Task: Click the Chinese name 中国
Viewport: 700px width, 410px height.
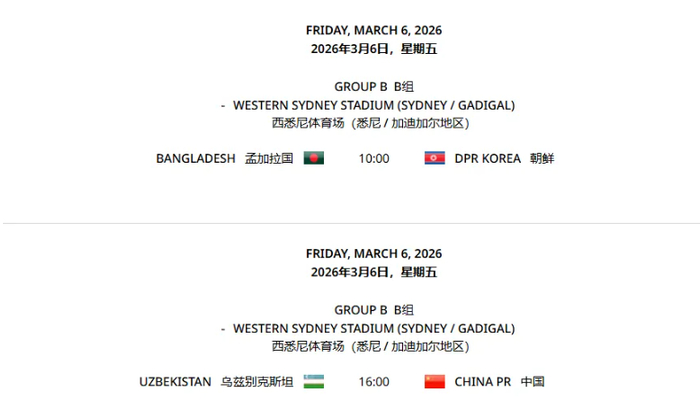Action: [532, 381]
